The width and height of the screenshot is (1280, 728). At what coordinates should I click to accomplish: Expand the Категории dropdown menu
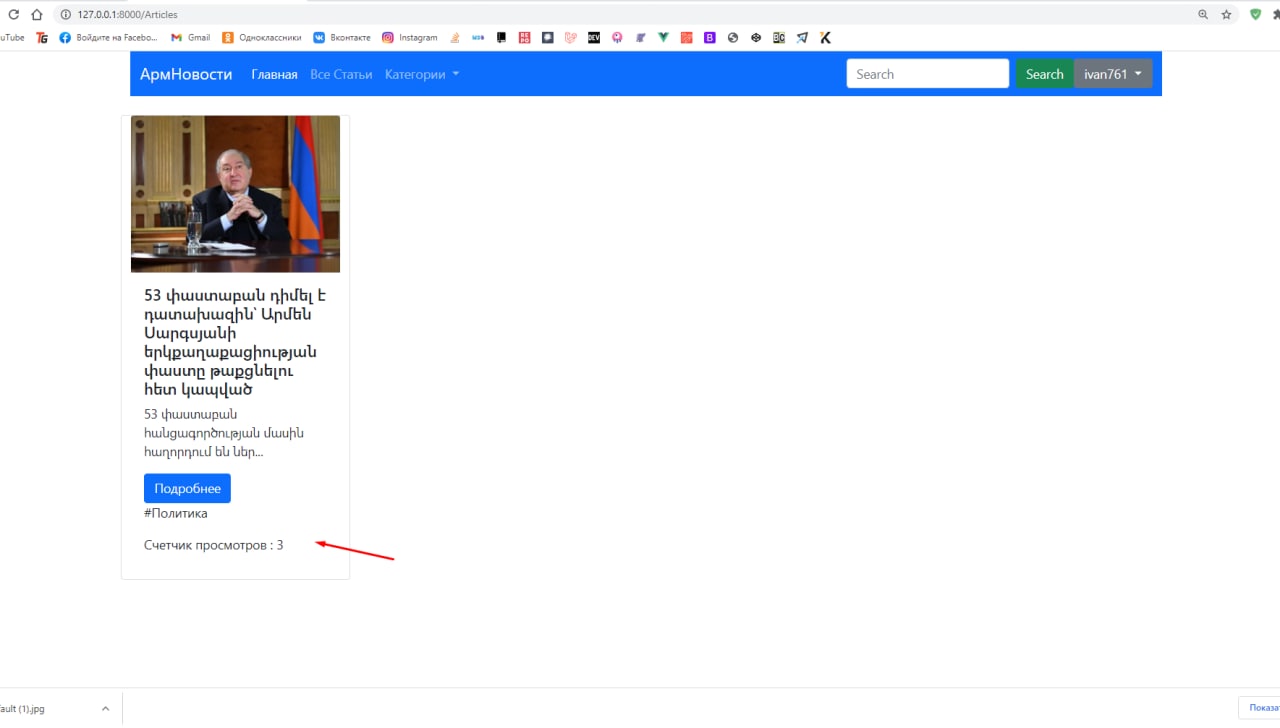tap(421, 74)
